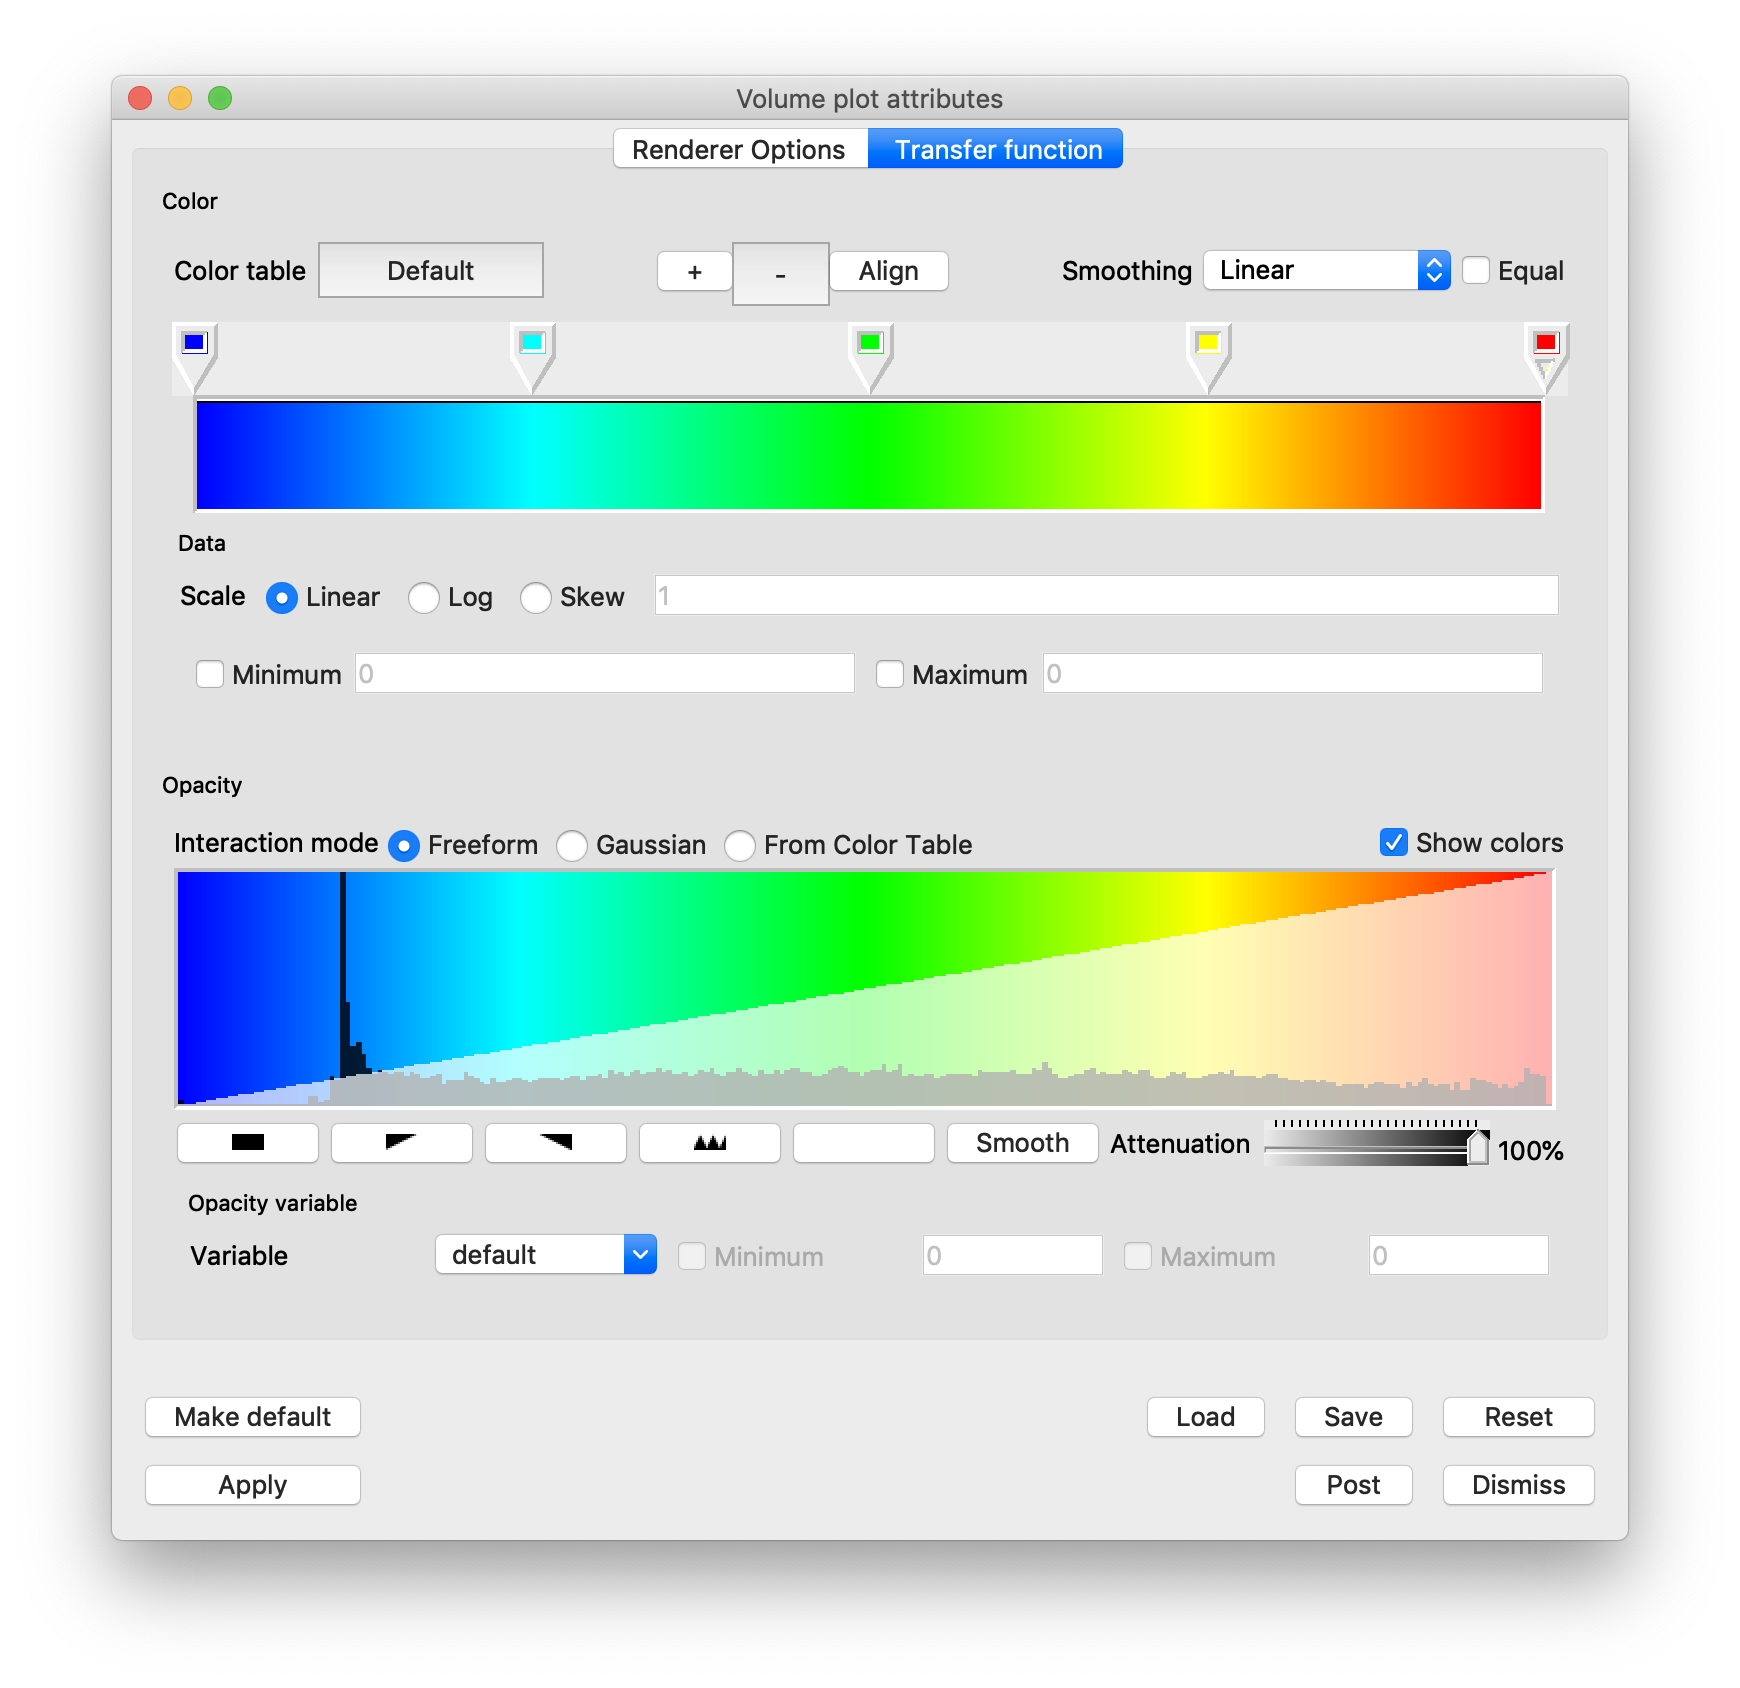This screenshot has height=1688, width=1740.
Task: Switch to the Renderer Options tab
Action: (740, 149)
